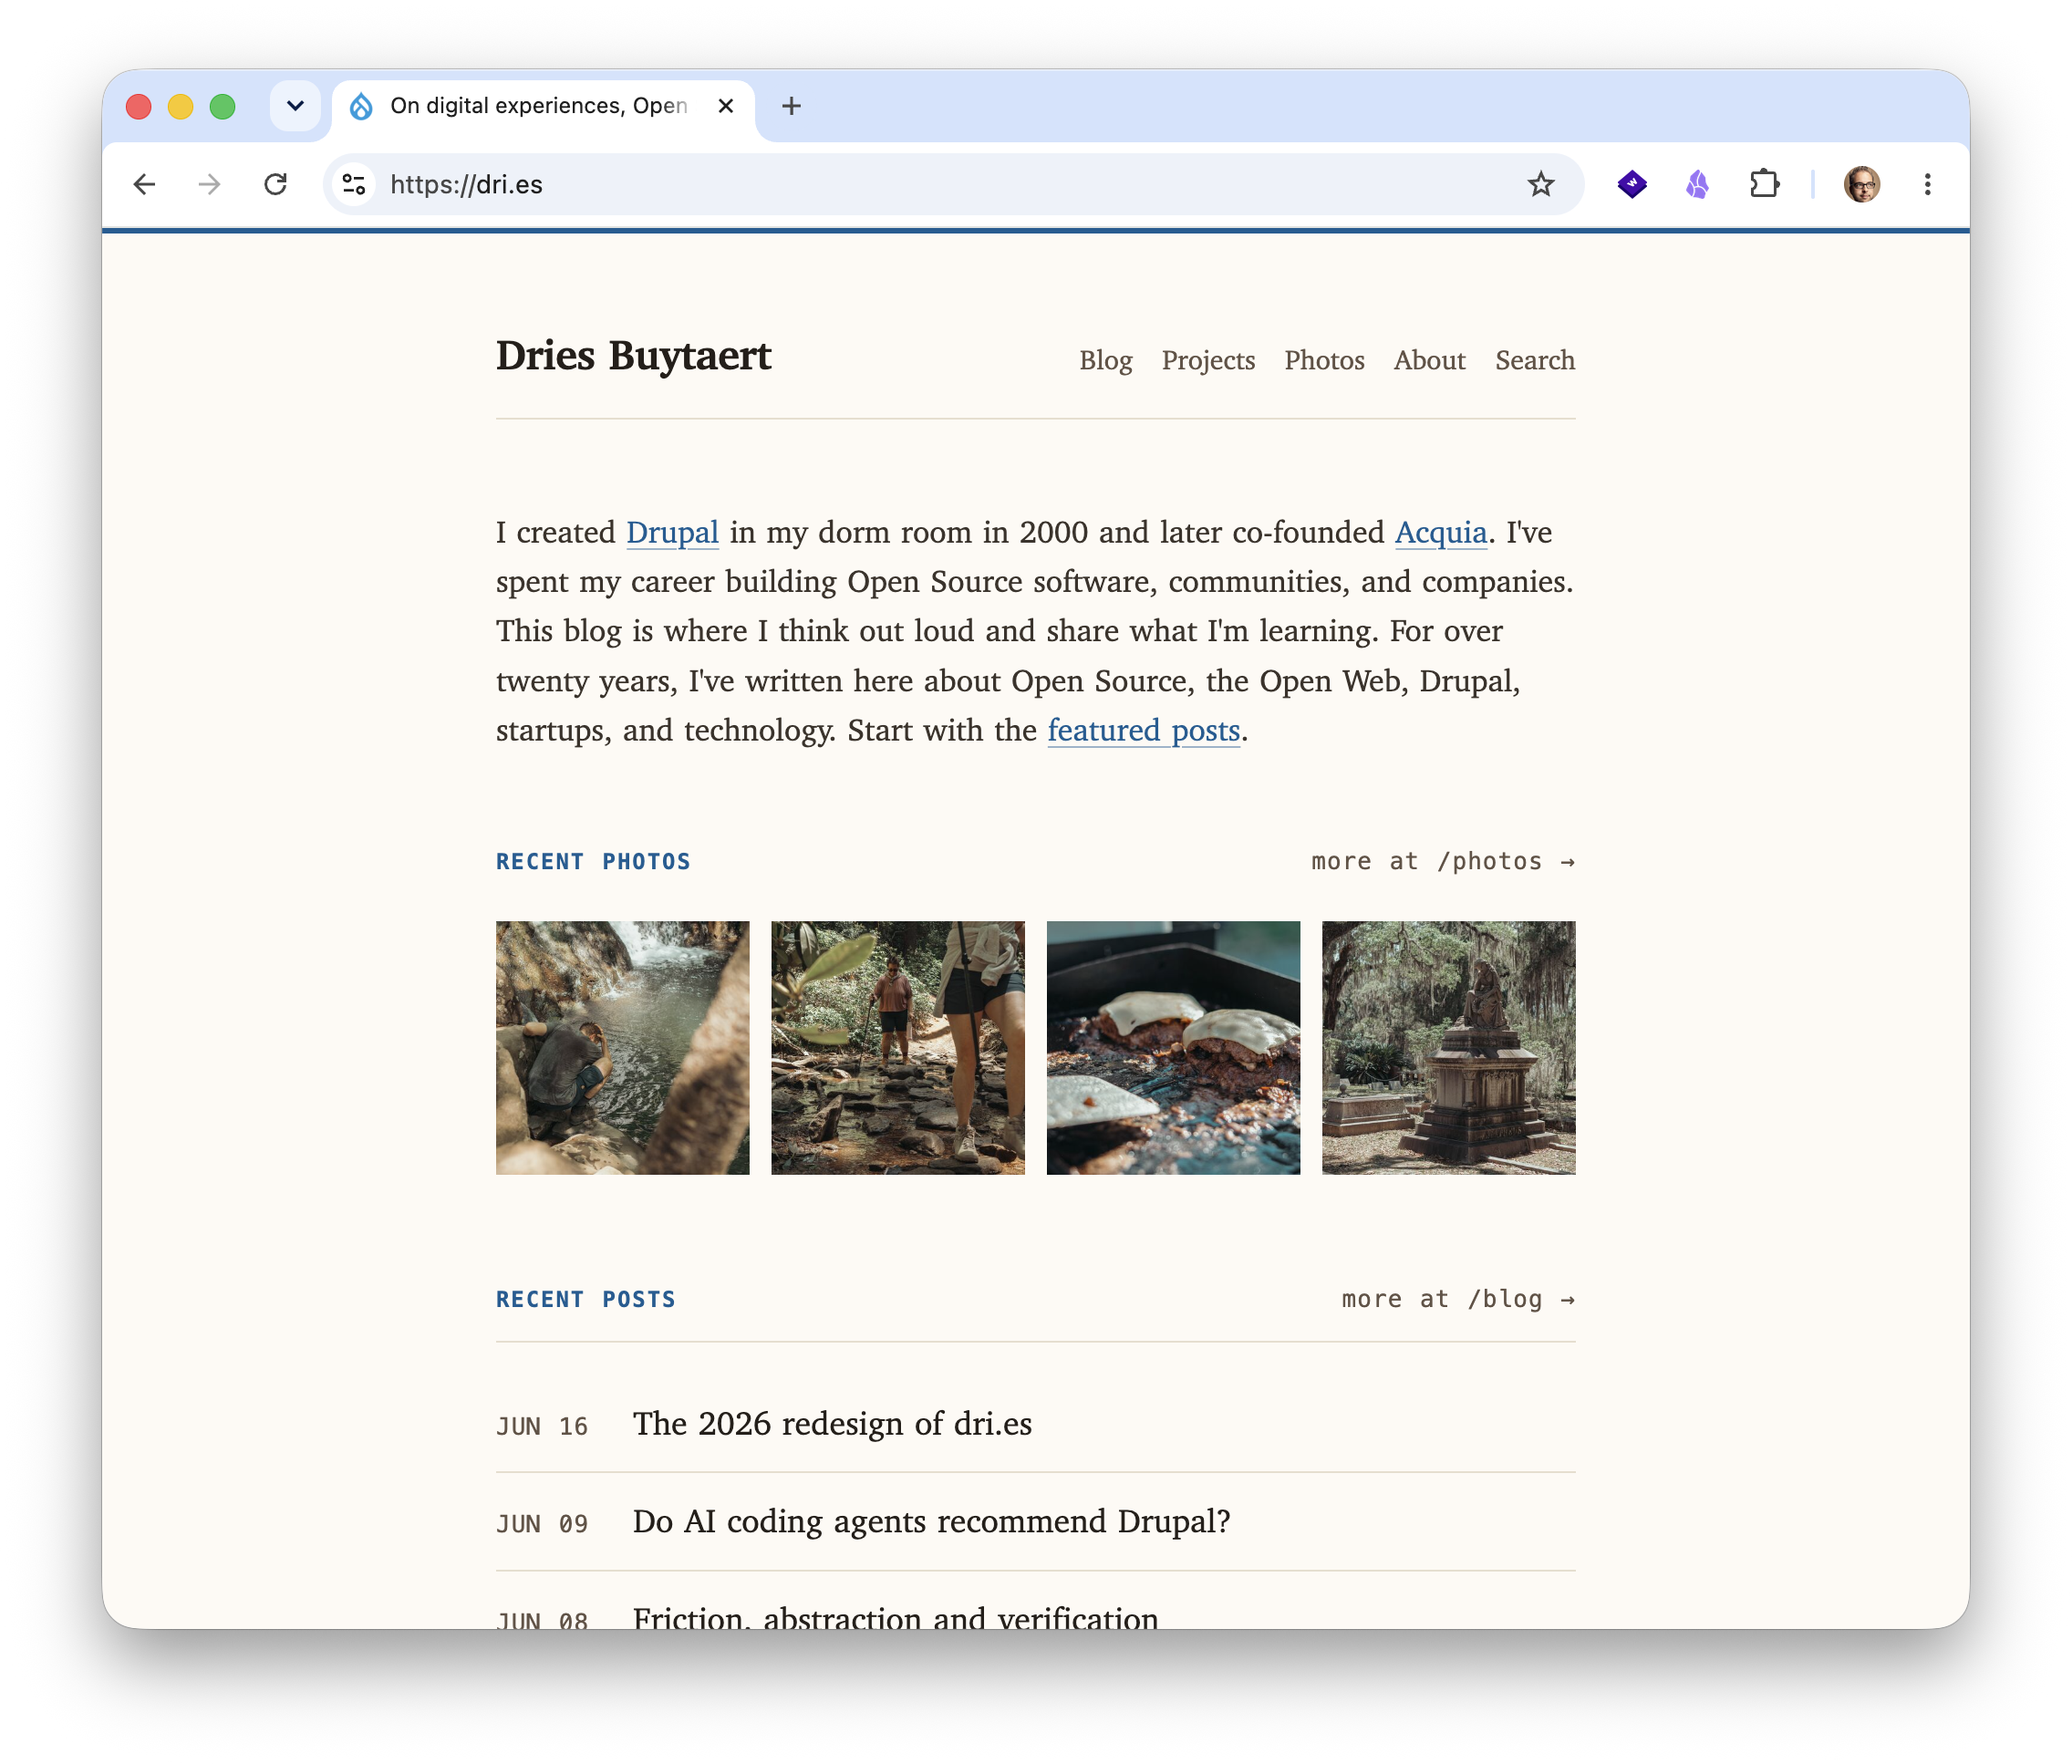
Task: Open the hikers crossing stream photo
Action: [897, 1047]
